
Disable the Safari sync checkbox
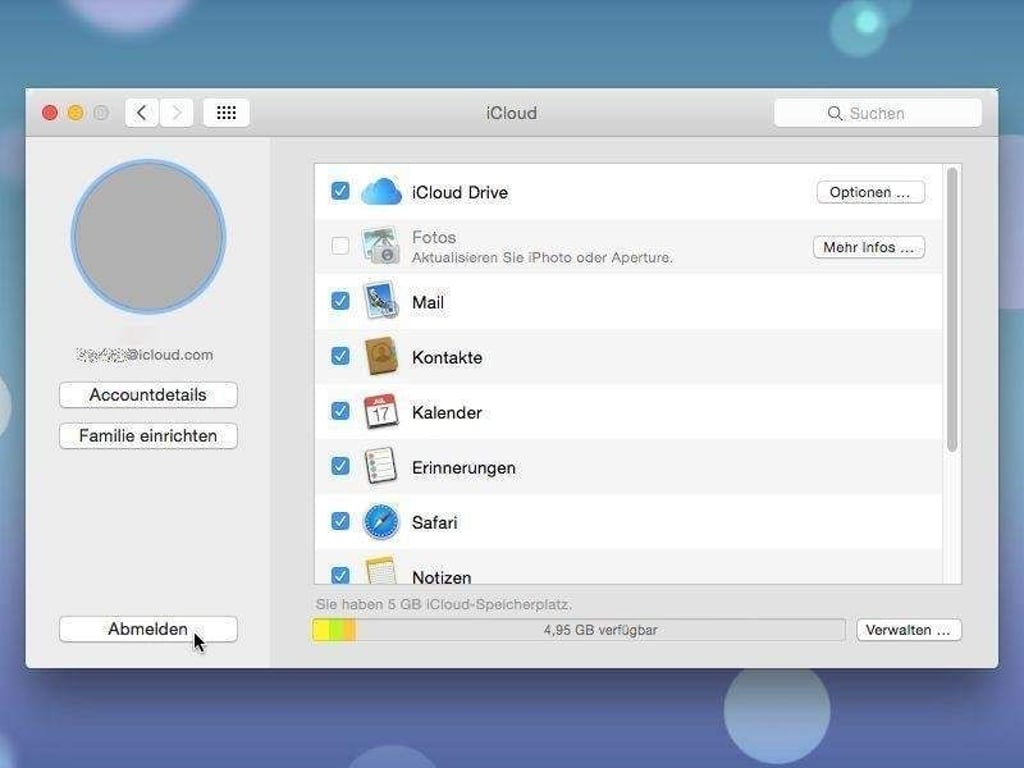pyautogui.click(x=340, y=521)
